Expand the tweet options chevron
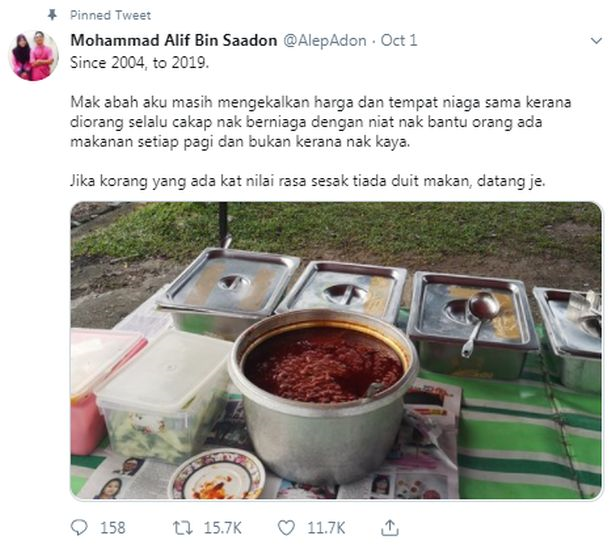The width and height of the screenshot is (616, 553). point(596,40)
